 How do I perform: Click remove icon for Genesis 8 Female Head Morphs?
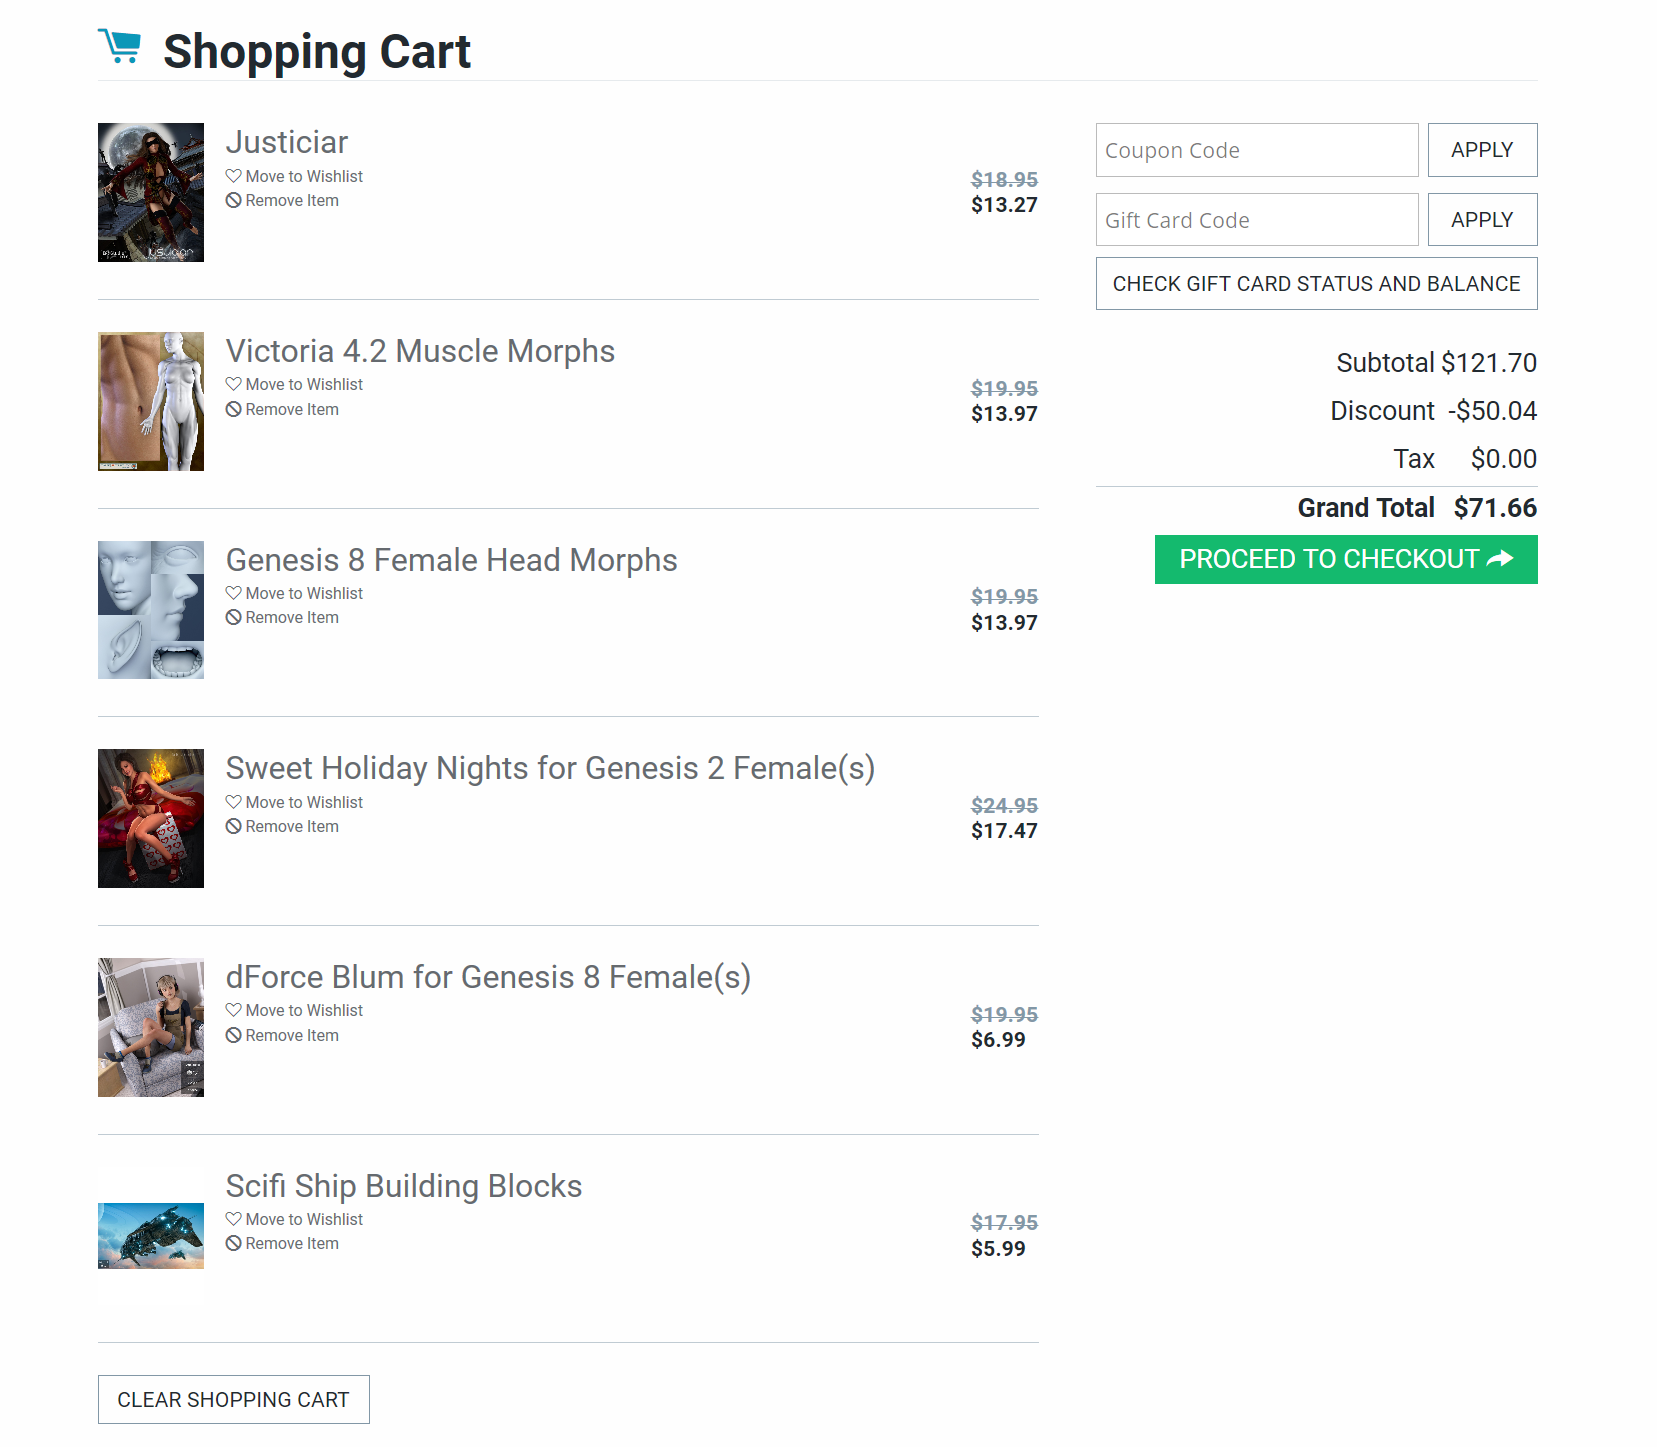(233, 617)
